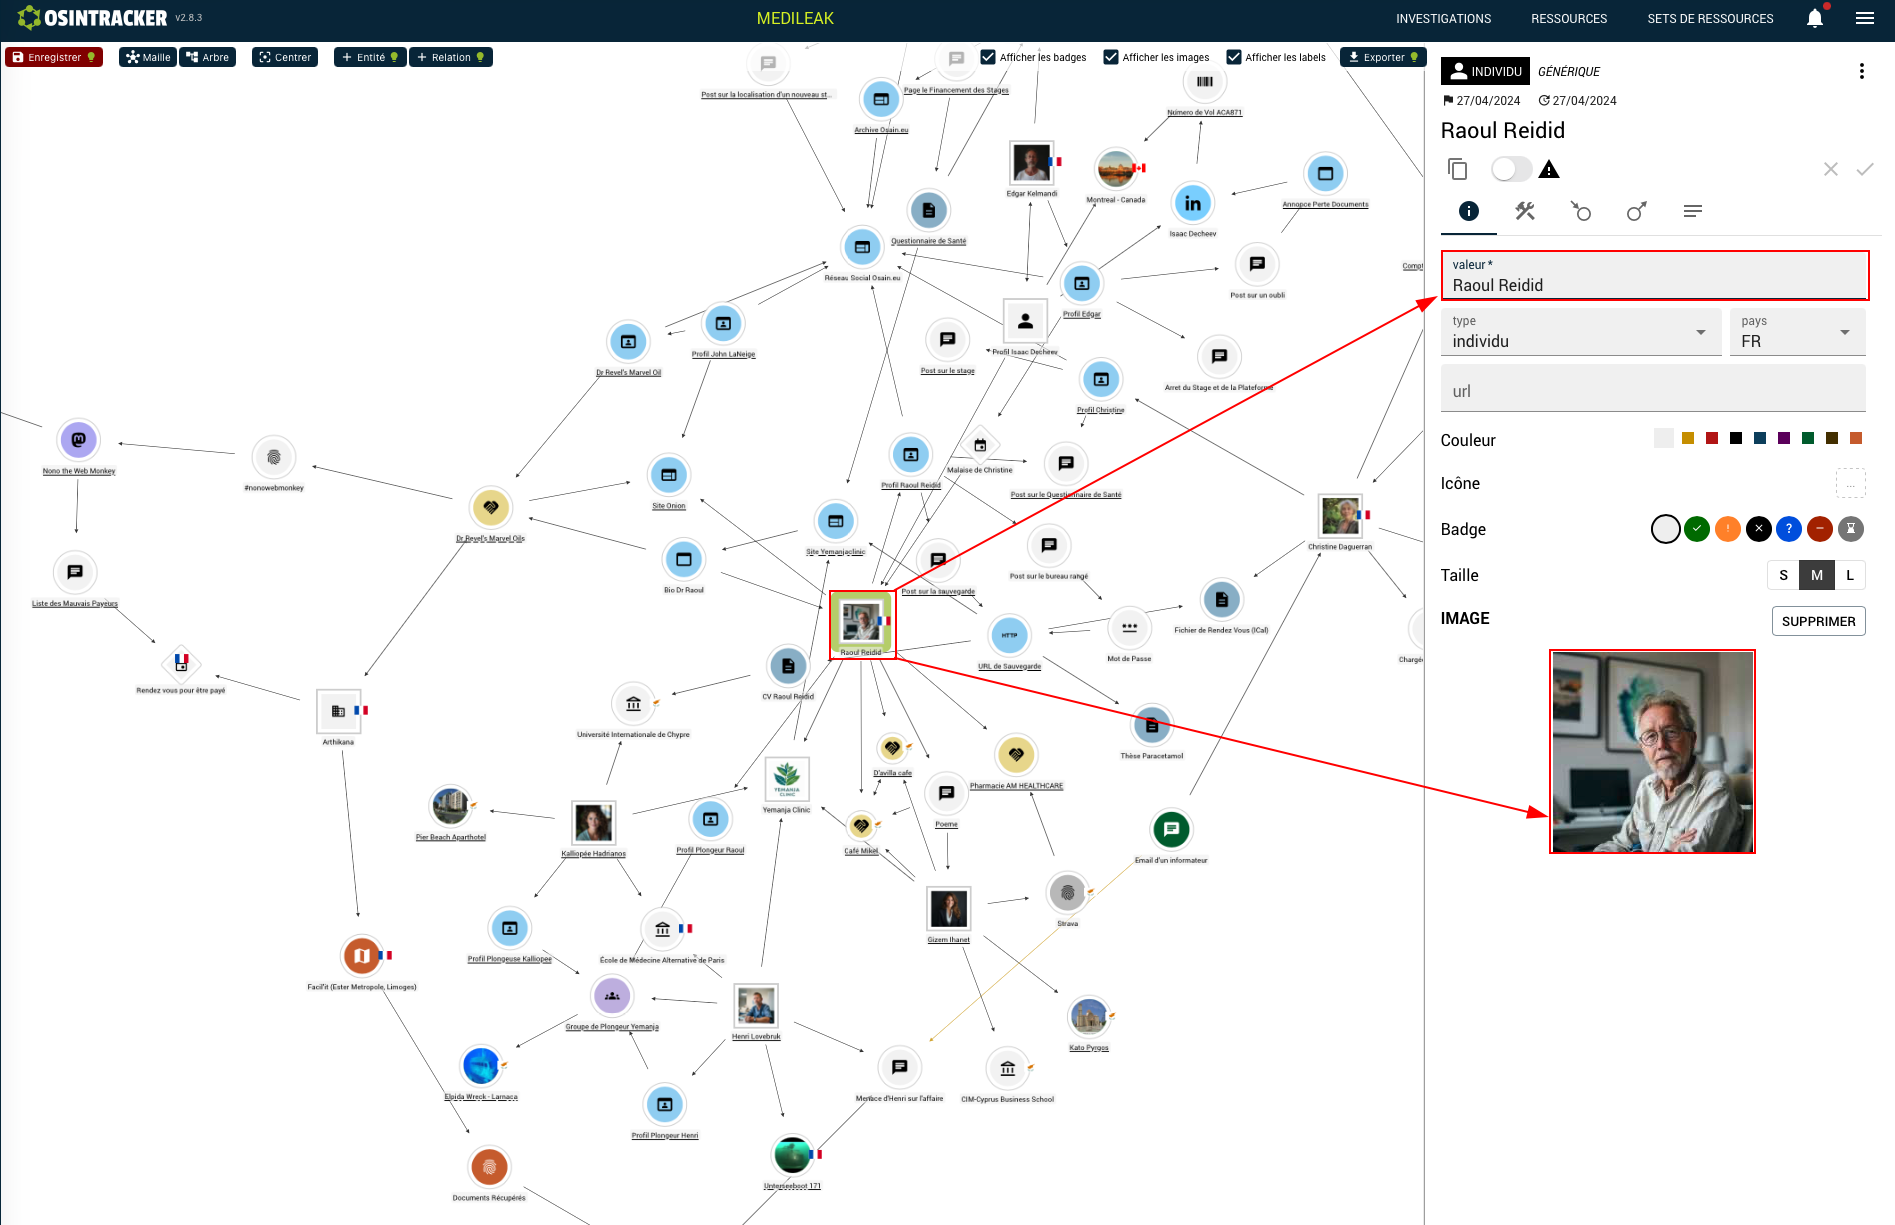The image size is (1895, 1225).
Task: Switch layout to Arbre
Action: (x=208, y=57)
